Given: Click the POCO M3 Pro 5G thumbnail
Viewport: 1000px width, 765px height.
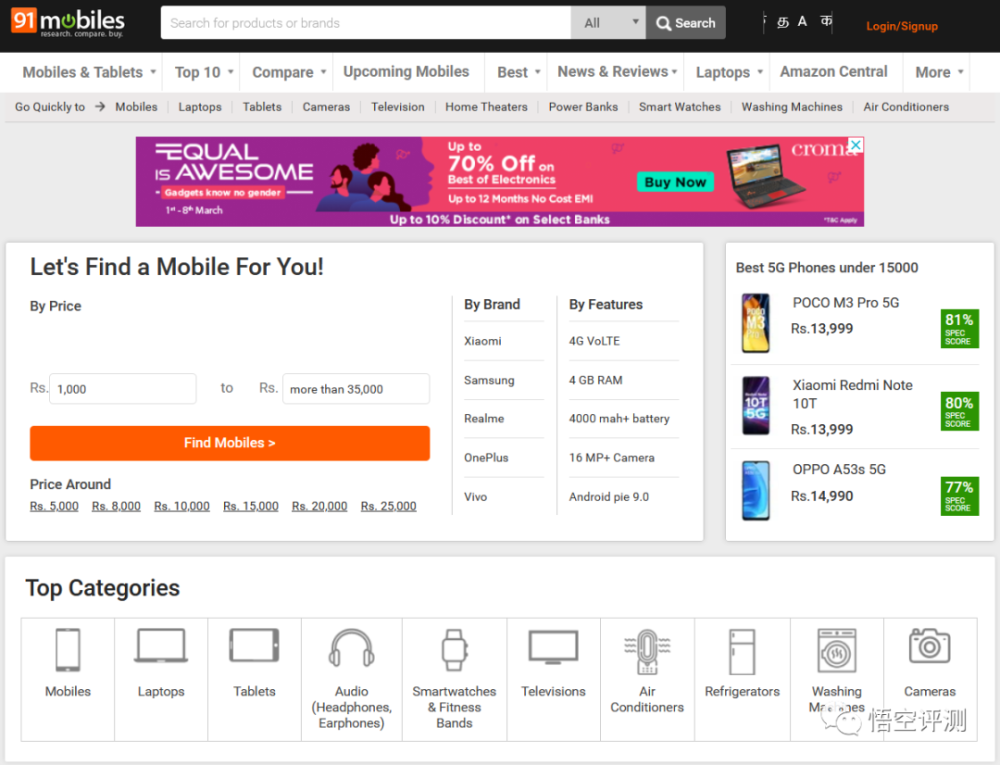Looking at the screenshot, I should [755, 323].
